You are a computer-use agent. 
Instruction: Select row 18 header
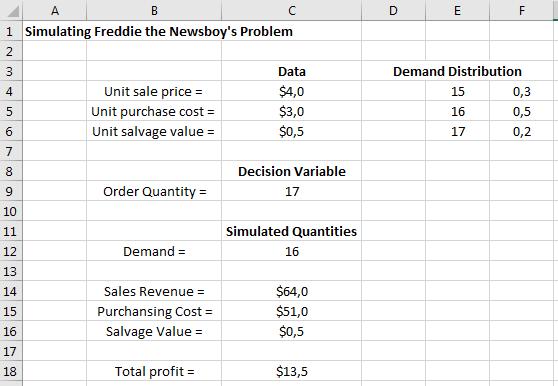11,371
